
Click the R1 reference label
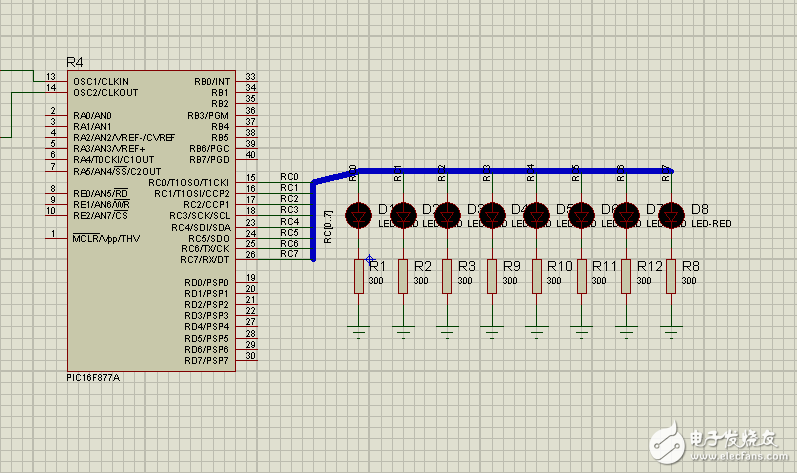(x=378, y=266)
